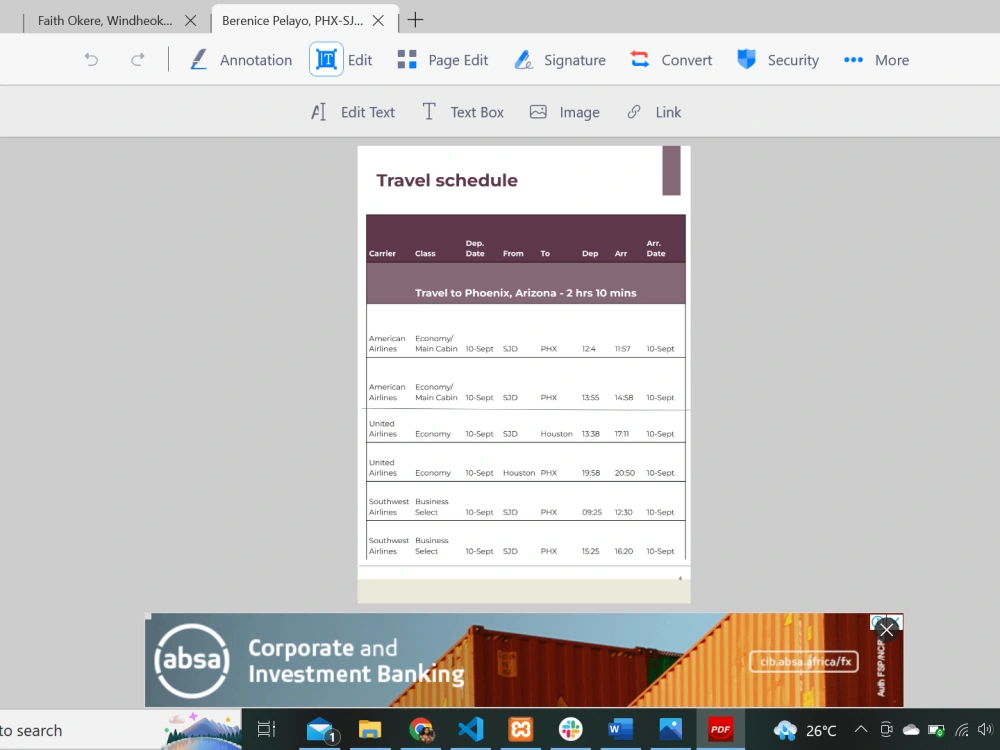Choose the Text Box tool
Image resolution: width=1000 pixels, height=750 pixels.
click(463, 112)
